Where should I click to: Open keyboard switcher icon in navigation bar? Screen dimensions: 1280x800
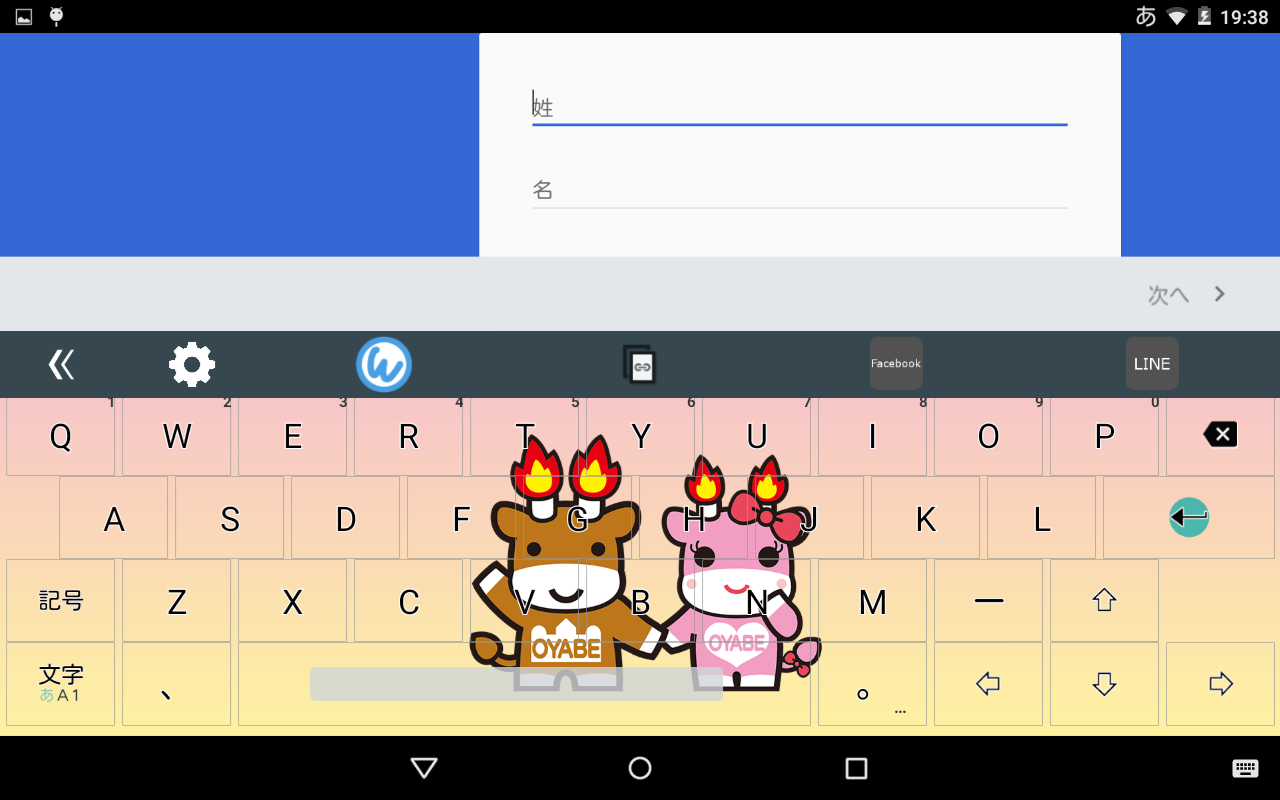tap(1245, 768)
